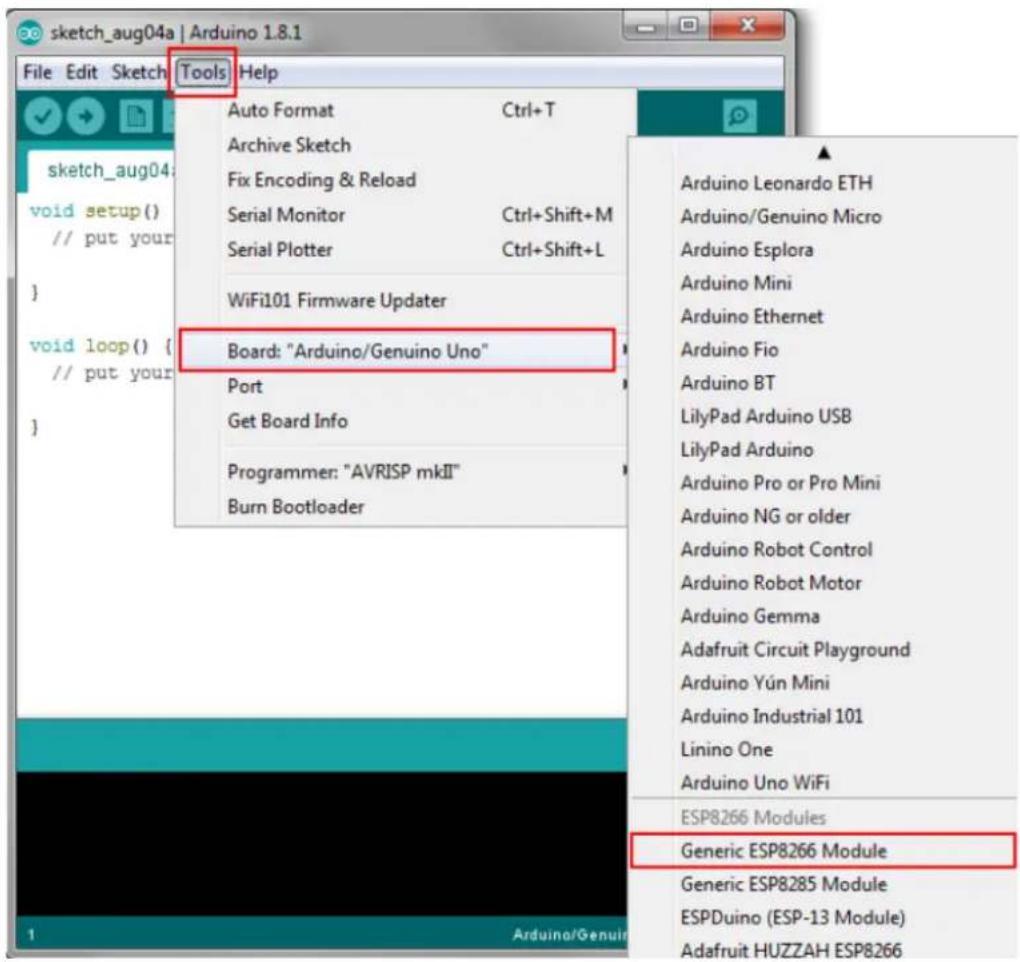1020x962 pixels.
Task: Click the Verify checkmark toolbar icon
Action: pos(42,116)
